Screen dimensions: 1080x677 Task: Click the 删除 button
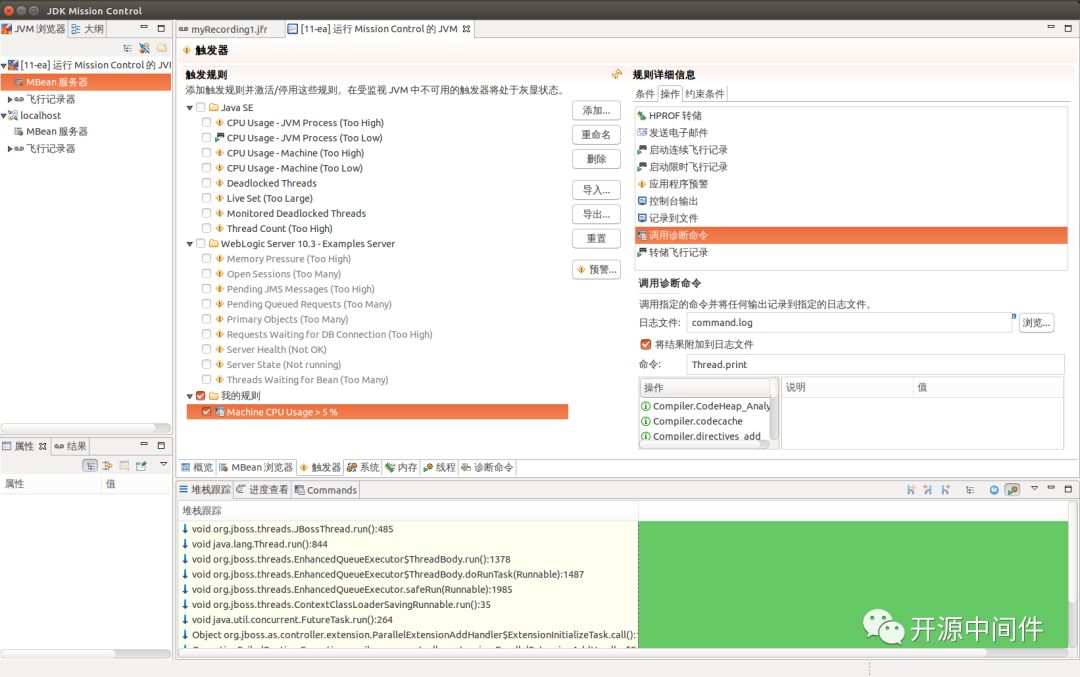pos(596,159)
